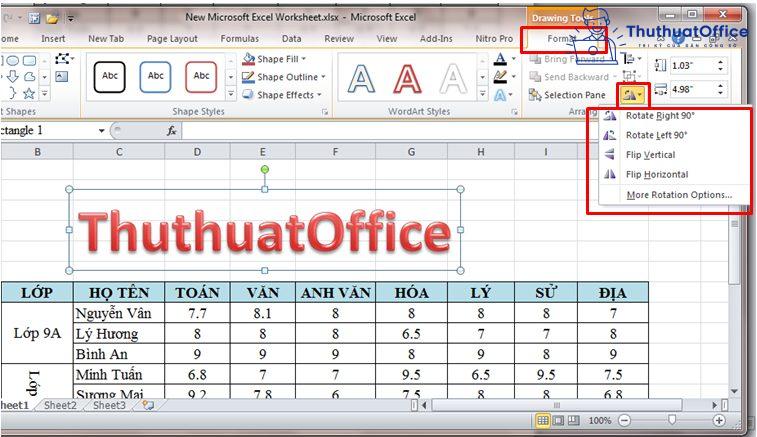Expand the Shape Styles gallery more arrow
This screenshot has height=437, width=757.
pos(231,94)
